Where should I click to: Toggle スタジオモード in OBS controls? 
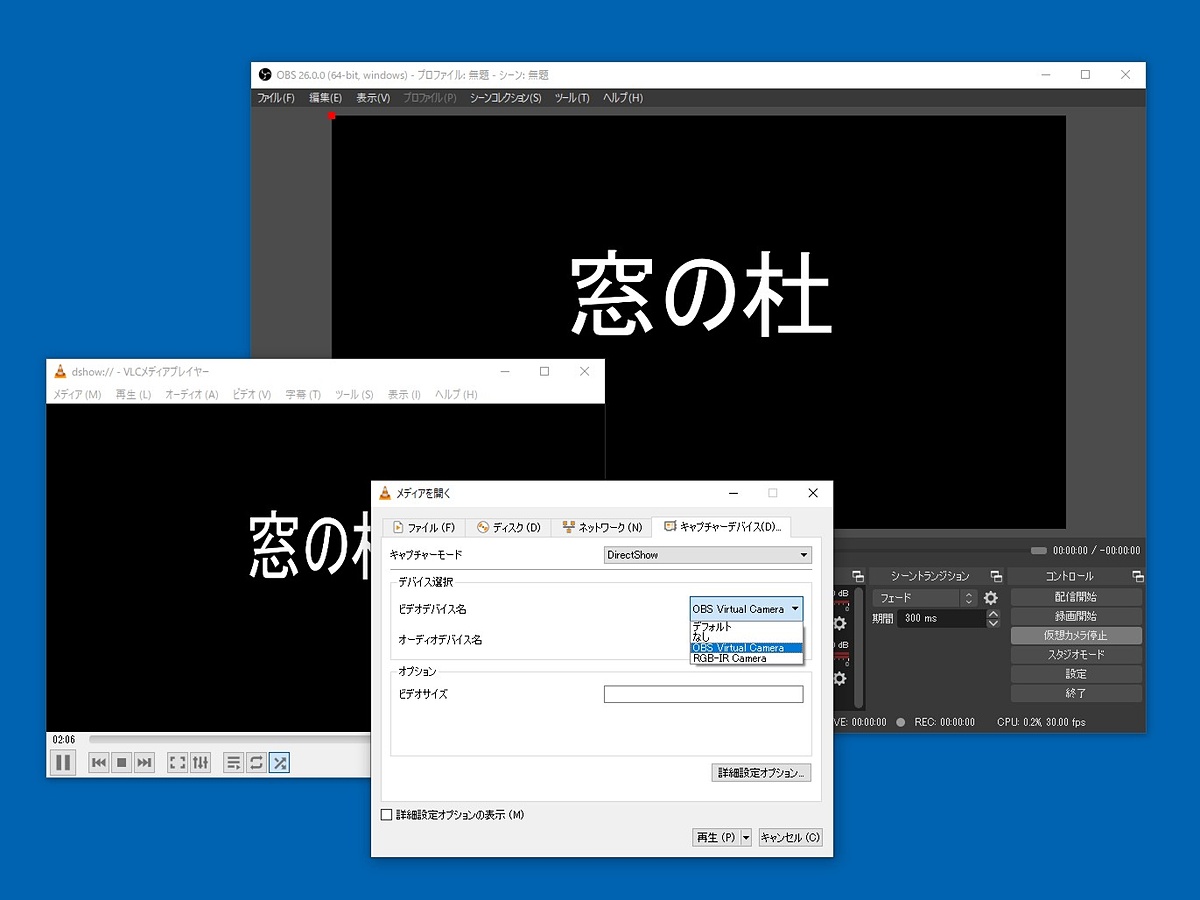point(1076,655)
